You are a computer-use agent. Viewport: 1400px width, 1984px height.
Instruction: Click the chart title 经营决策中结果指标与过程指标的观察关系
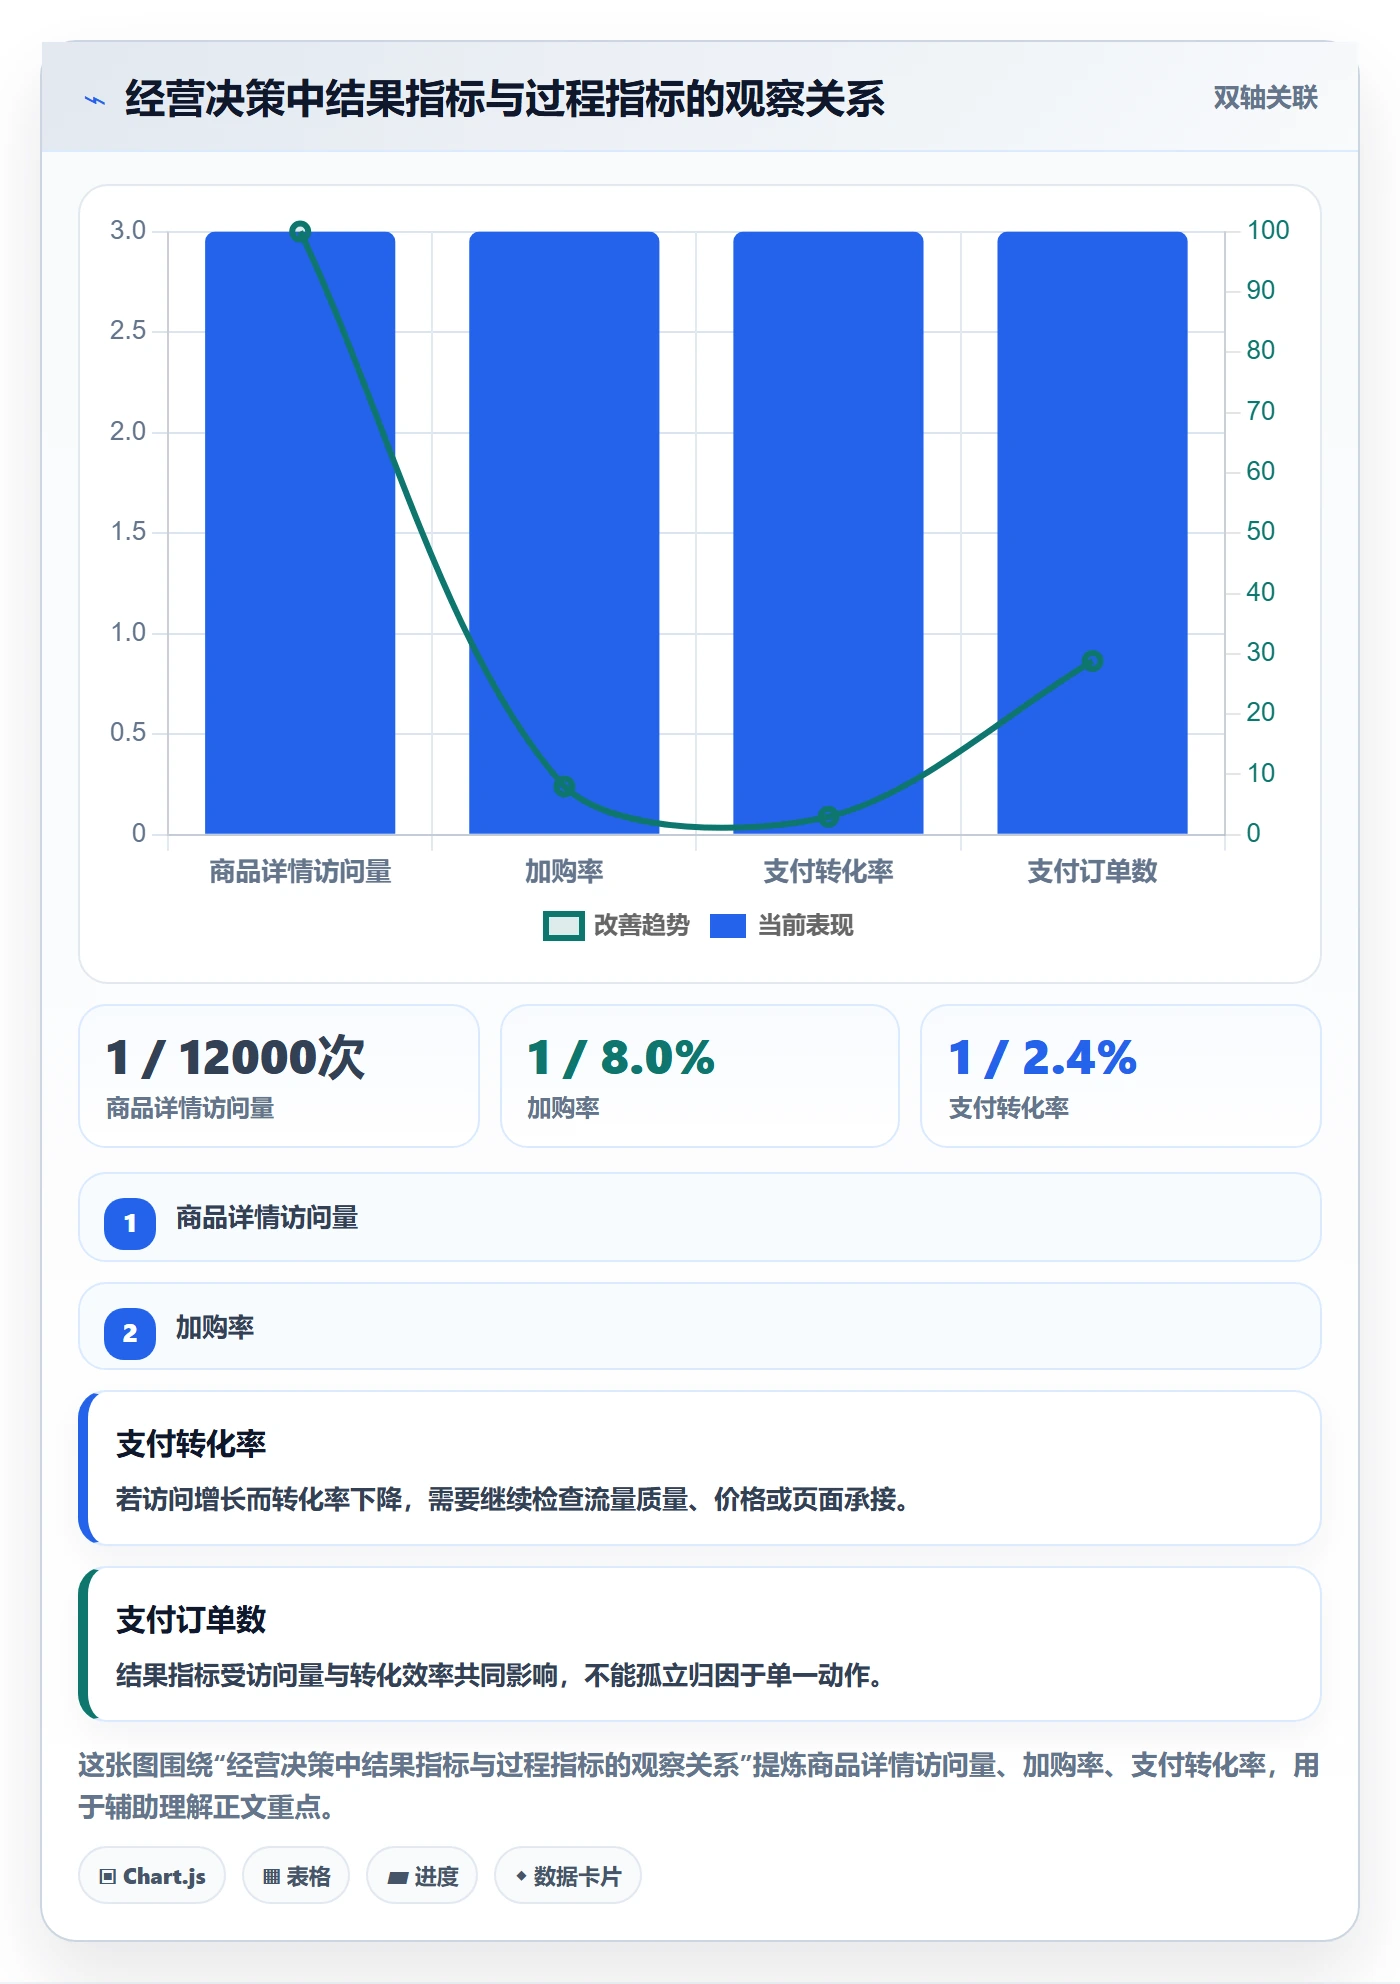pyautogui.click(x=505, y=99)
